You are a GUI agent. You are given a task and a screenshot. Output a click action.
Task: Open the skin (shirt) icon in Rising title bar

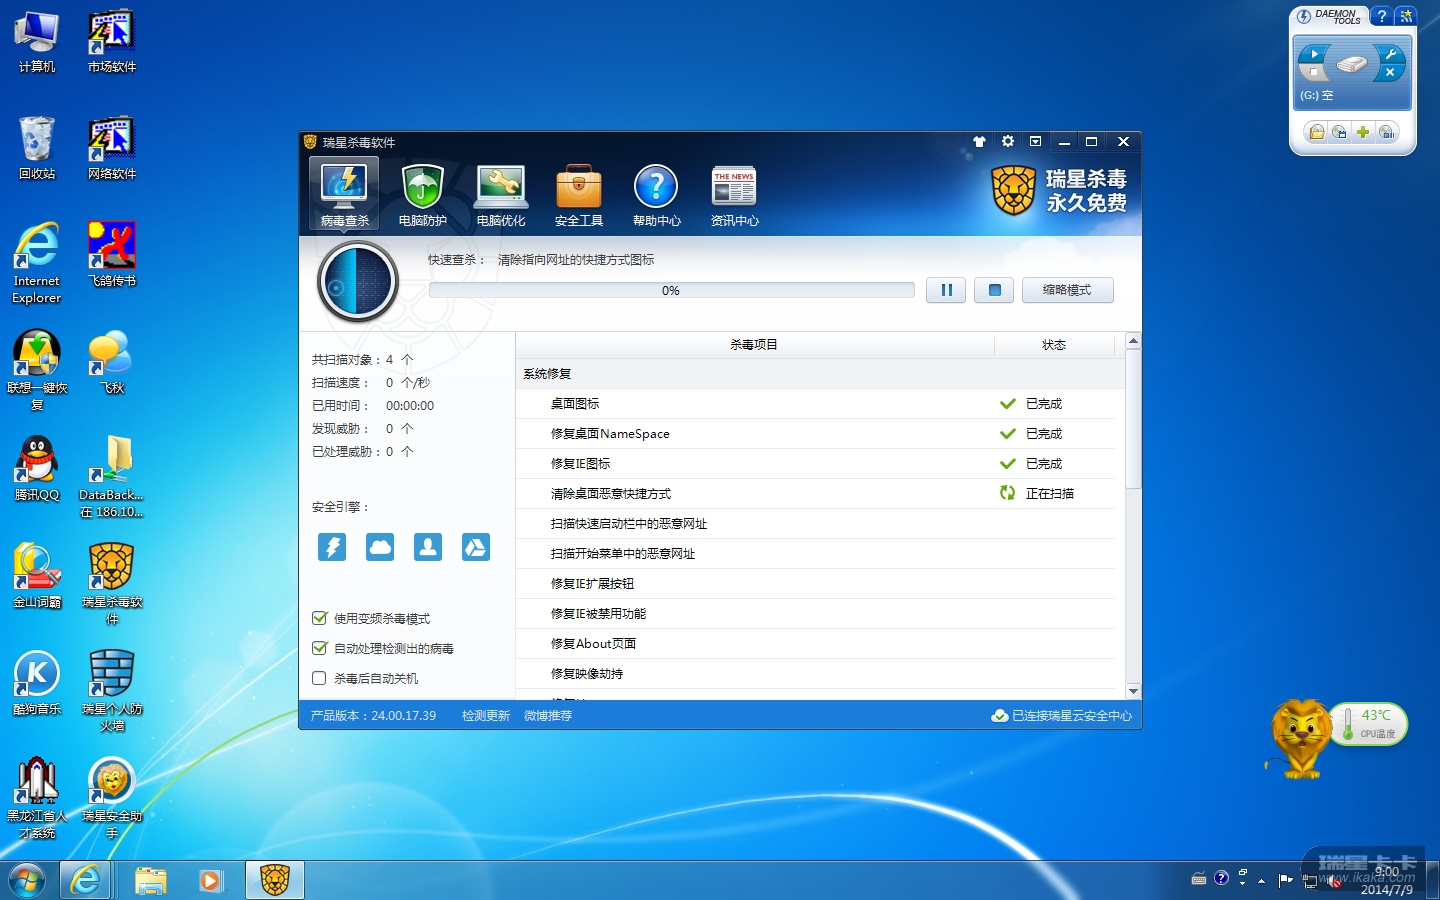(979, 142)
